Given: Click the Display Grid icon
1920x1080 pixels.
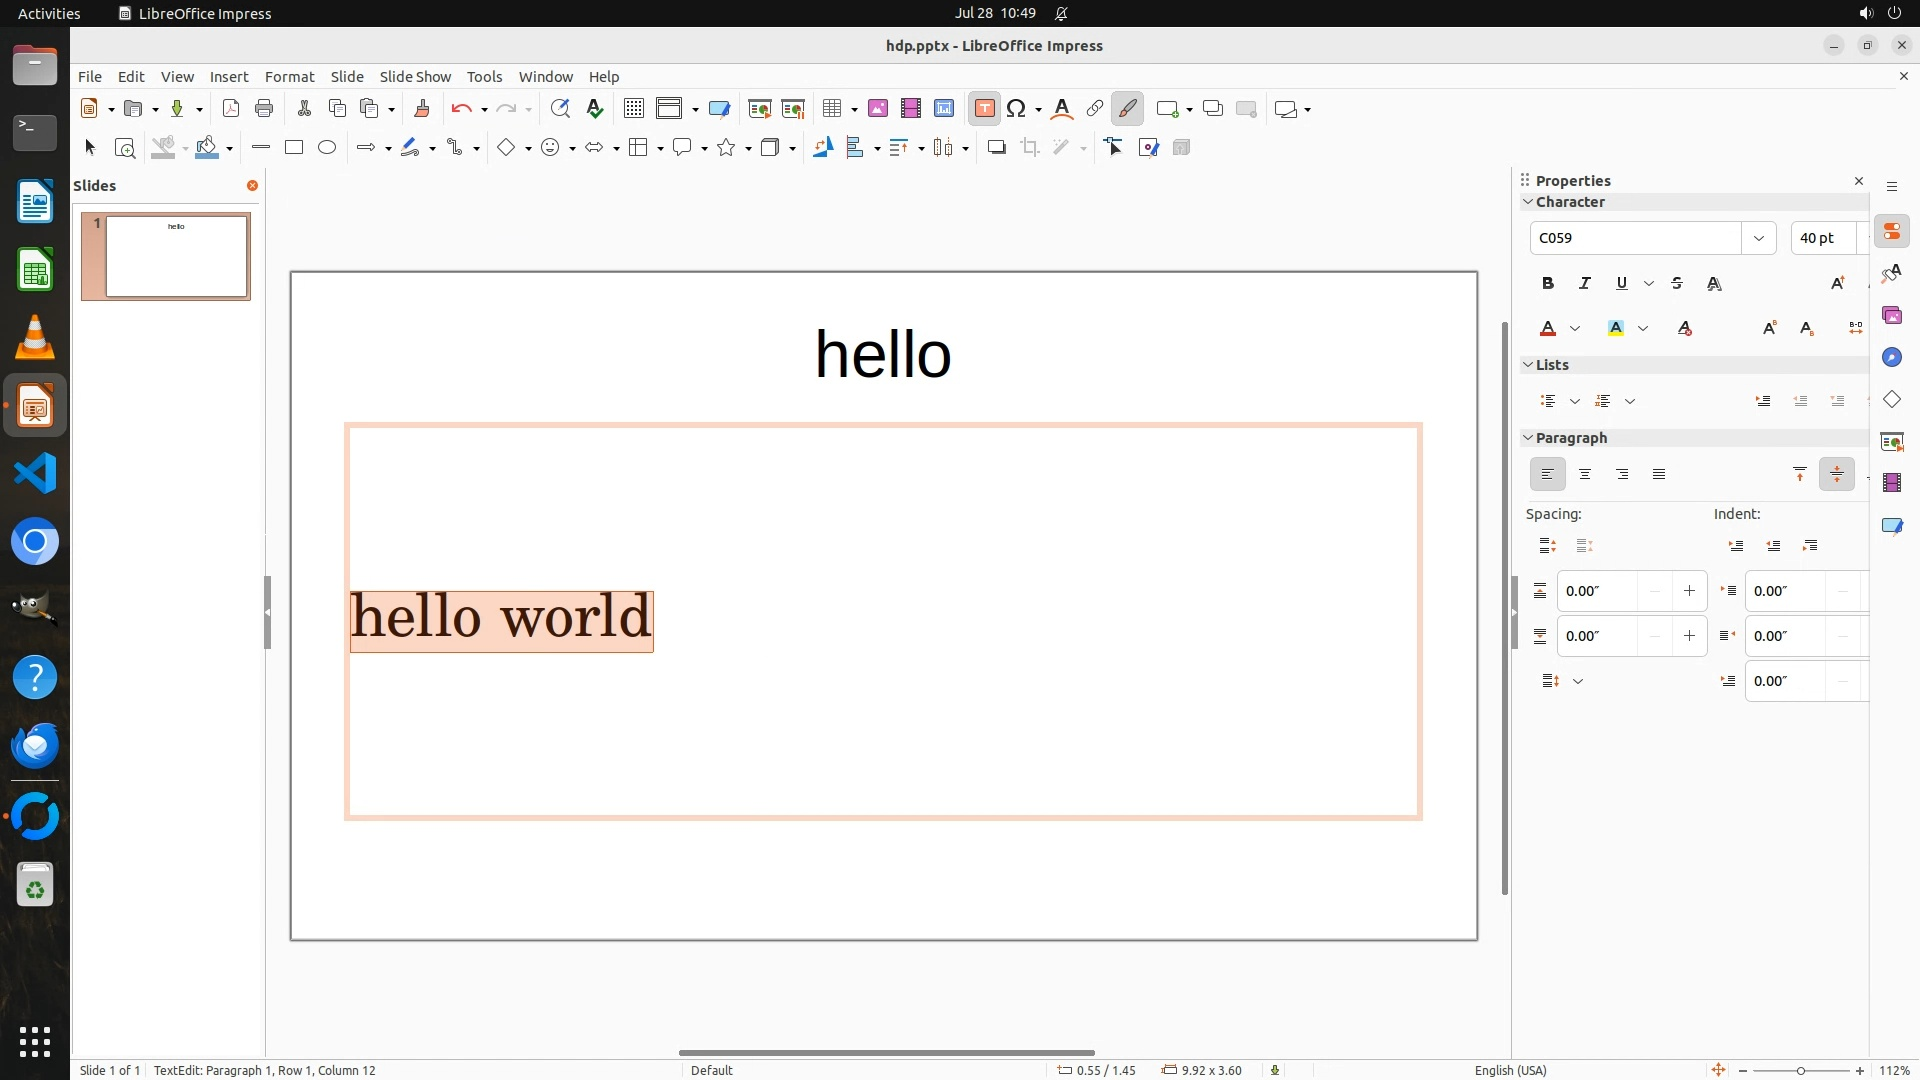Looking at the screenshot, I should click(x=633, y=109).
